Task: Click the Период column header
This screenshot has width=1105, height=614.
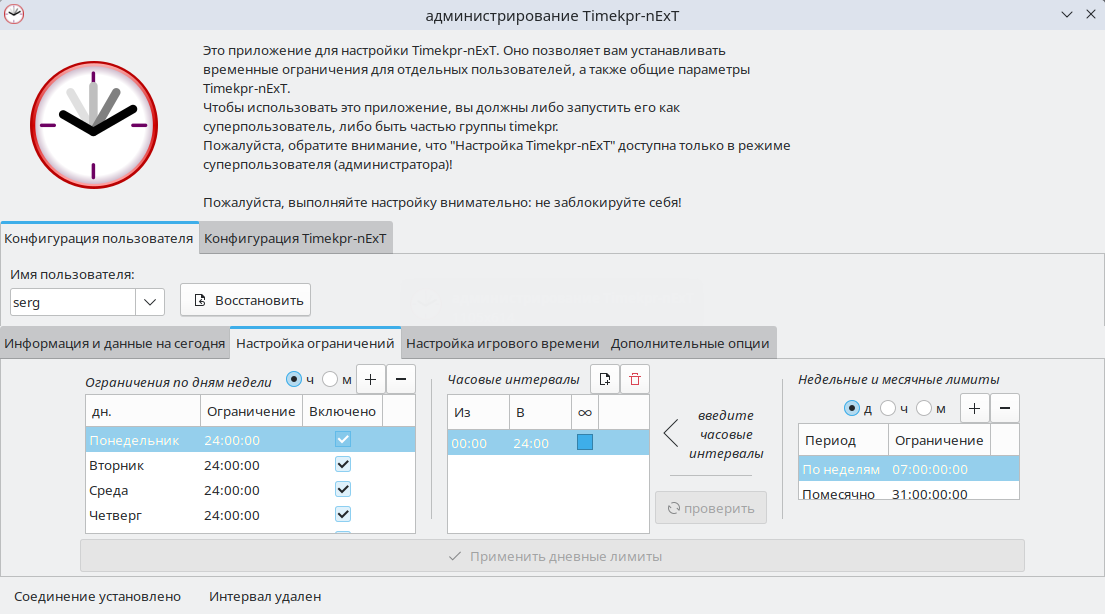Action: pyautogui.click(x=844, y=441)
